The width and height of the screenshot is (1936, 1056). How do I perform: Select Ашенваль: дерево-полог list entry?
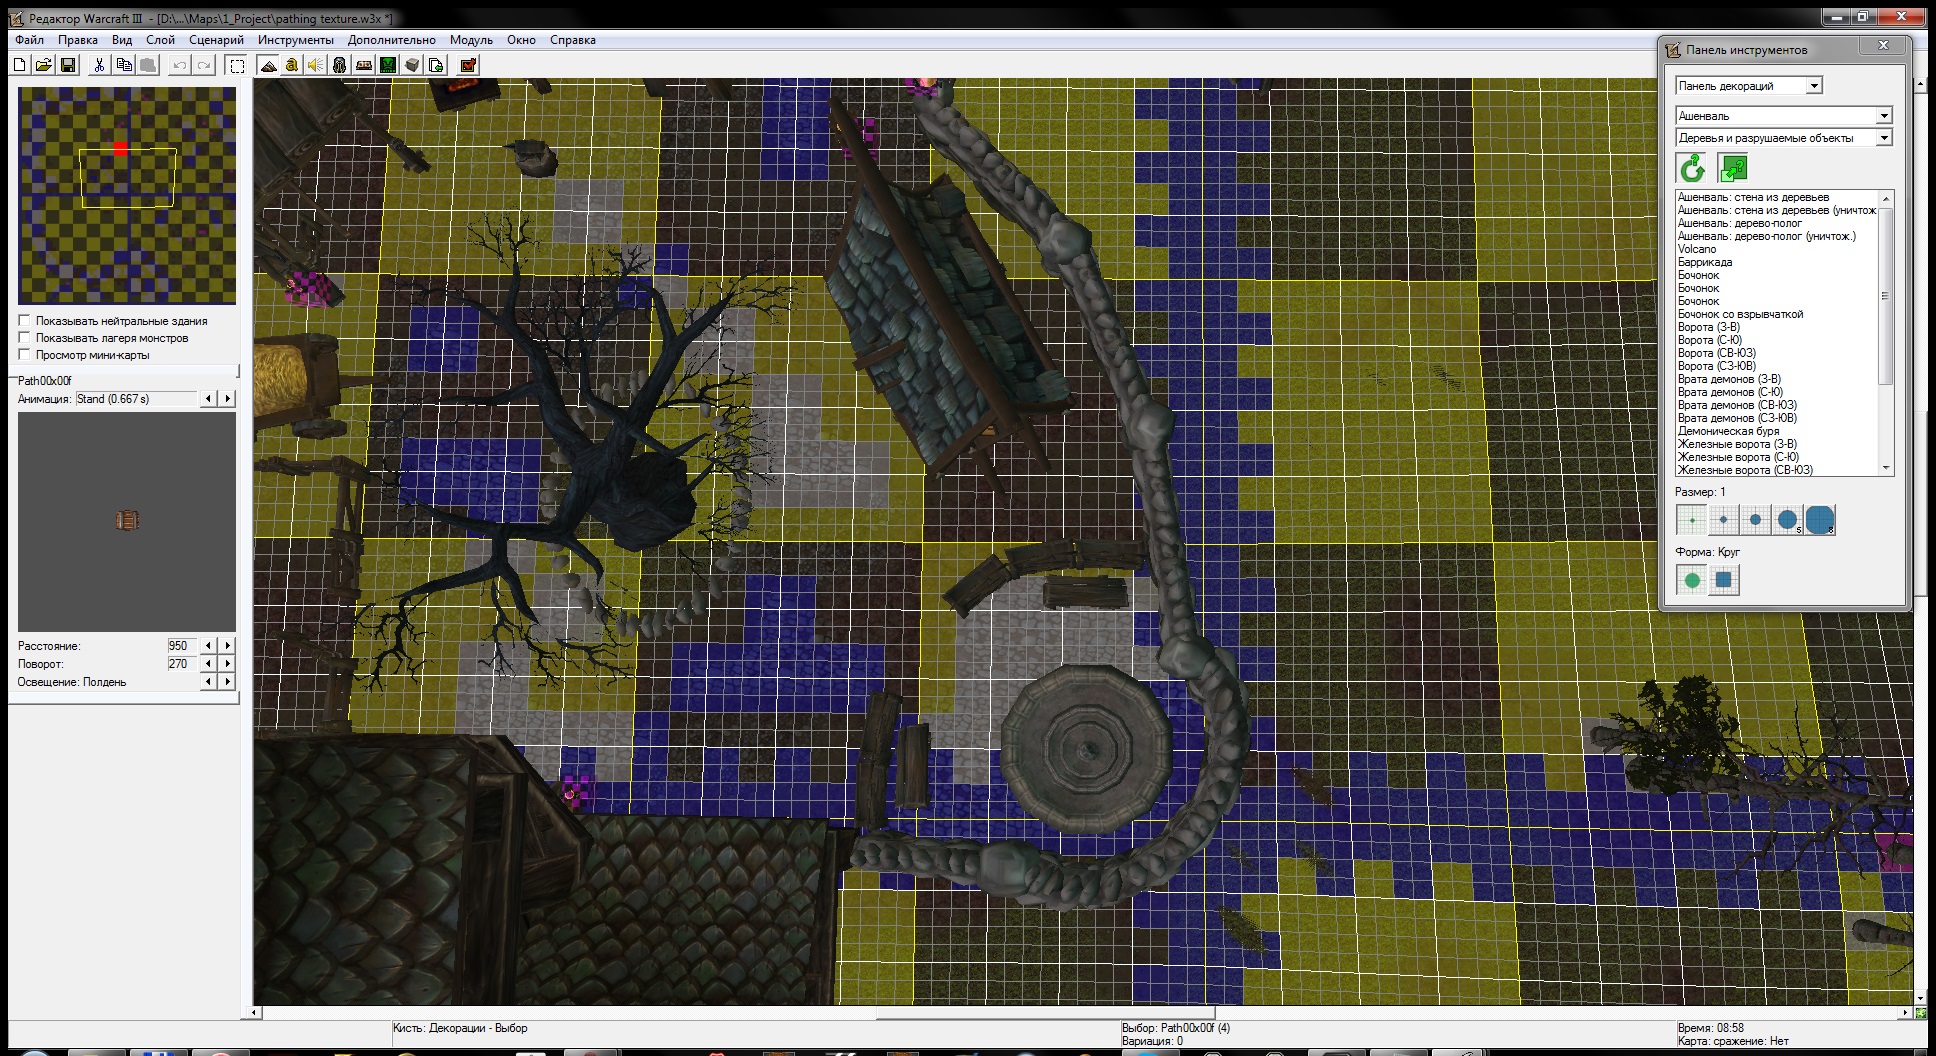tap(1740, 223)
